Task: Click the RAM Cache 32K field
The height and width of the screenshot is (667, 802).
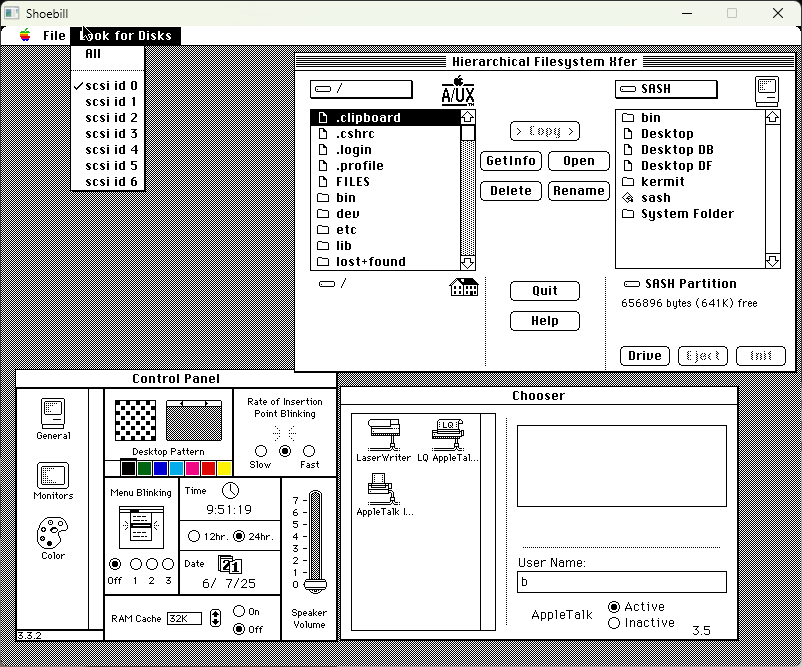Action: click(184, 618)
